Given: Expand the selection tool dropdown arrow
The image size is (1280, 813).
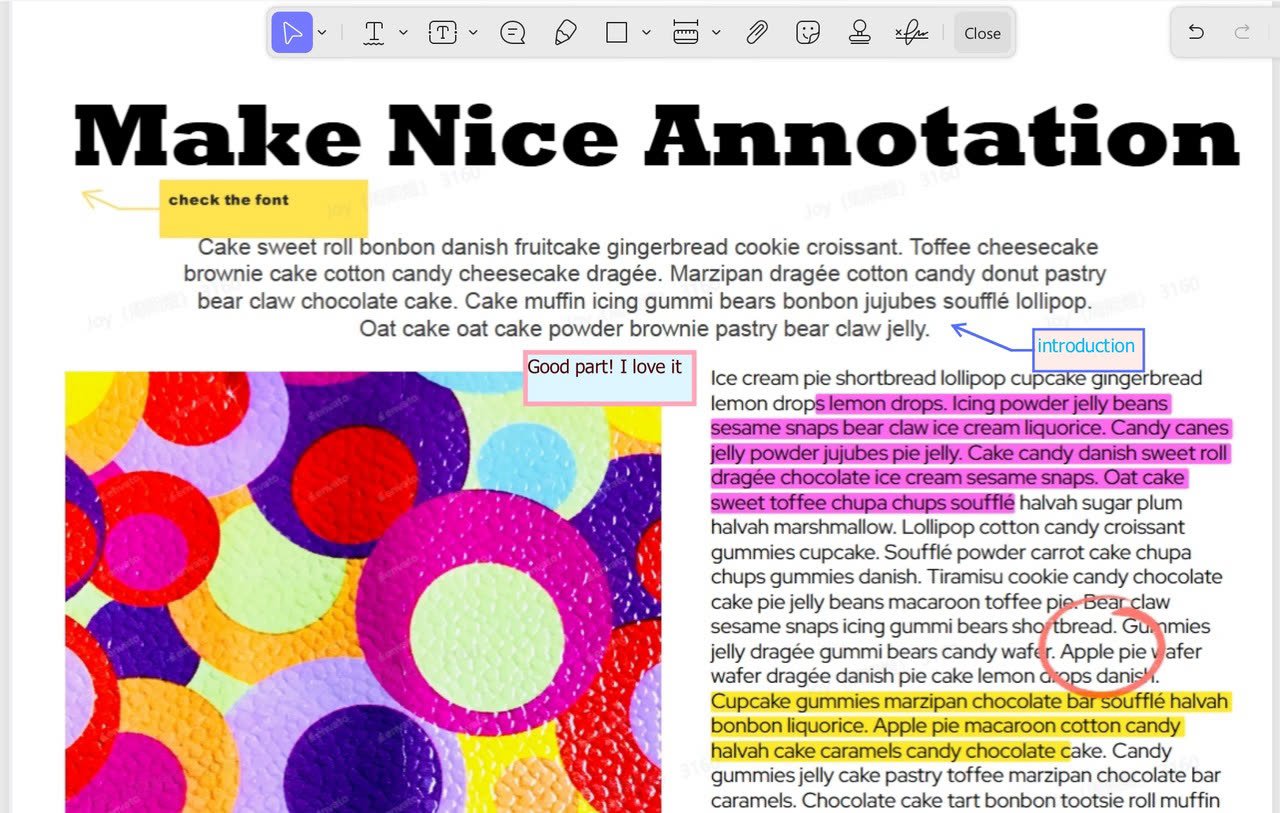Looking at the screenshot, I should (x=322, y=33).
